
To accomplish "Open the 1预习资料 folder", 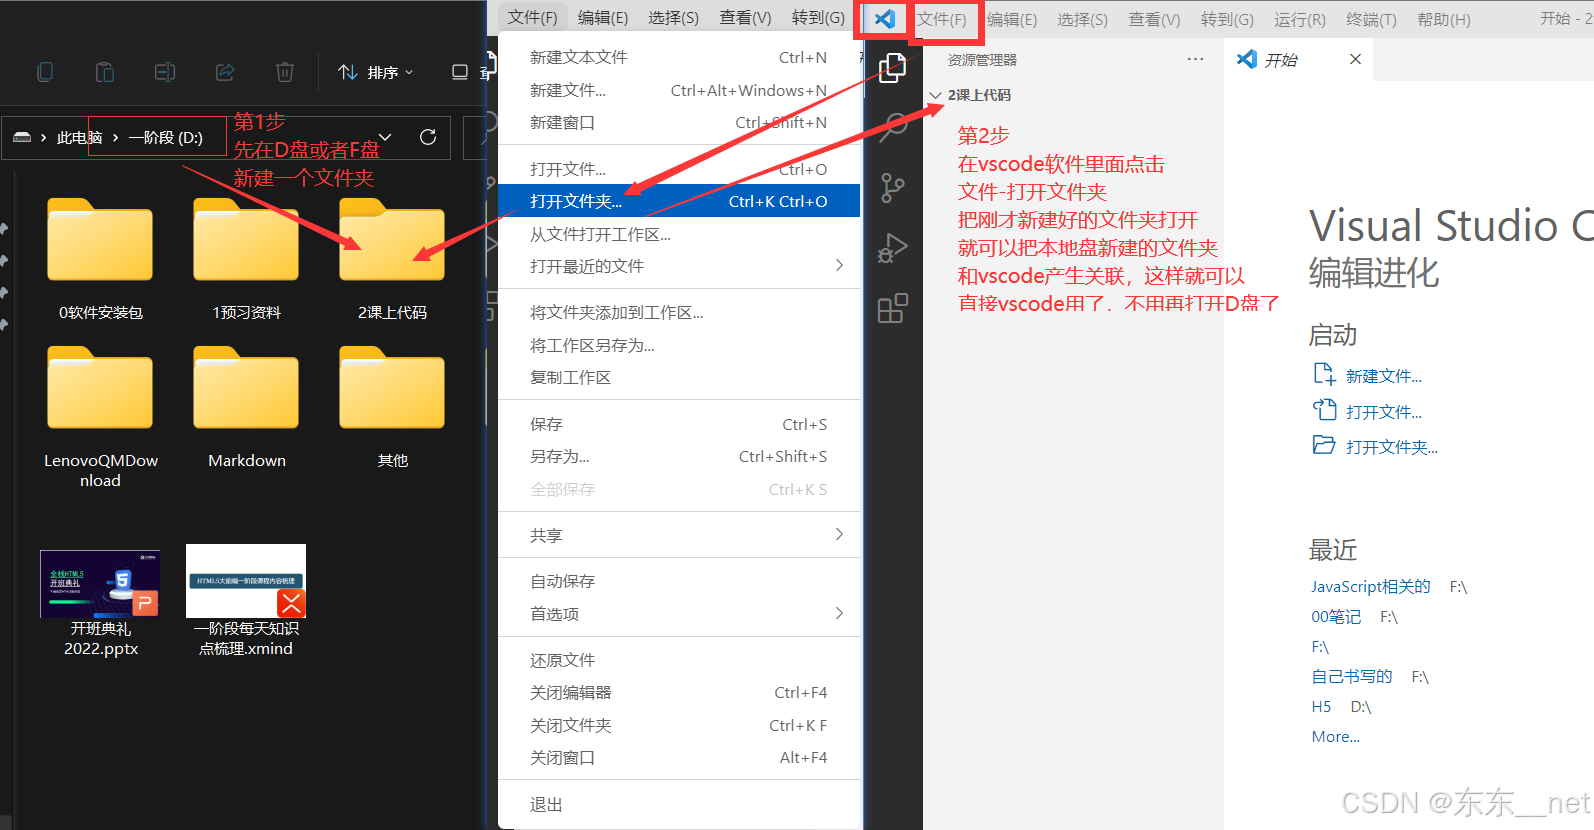I will [x=246, y=260].
